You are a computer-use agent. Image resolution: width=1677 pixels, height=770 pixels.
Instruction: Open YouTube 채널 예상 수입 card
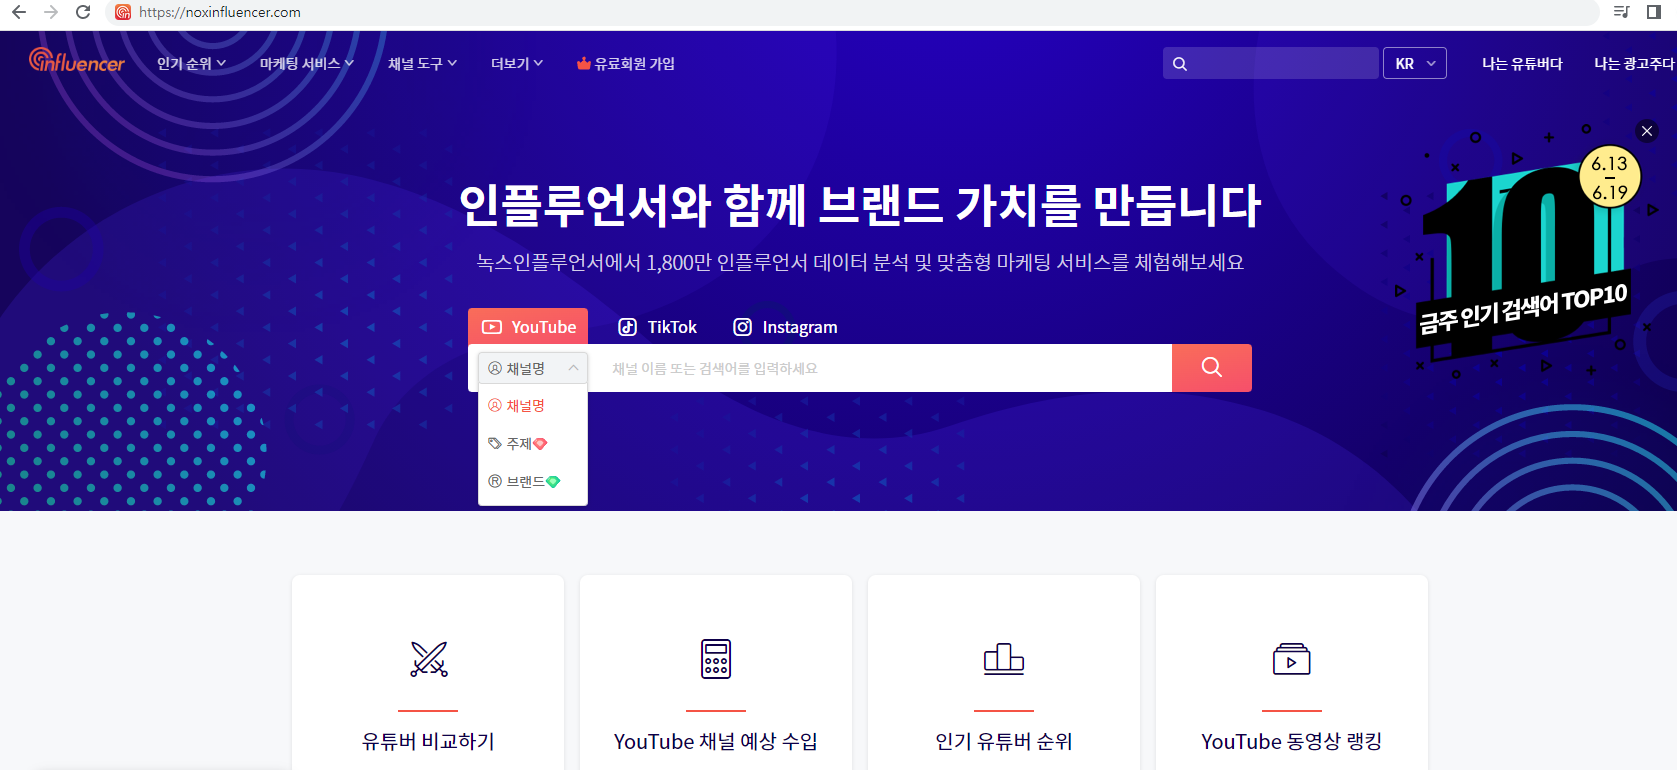coord(716,672)
